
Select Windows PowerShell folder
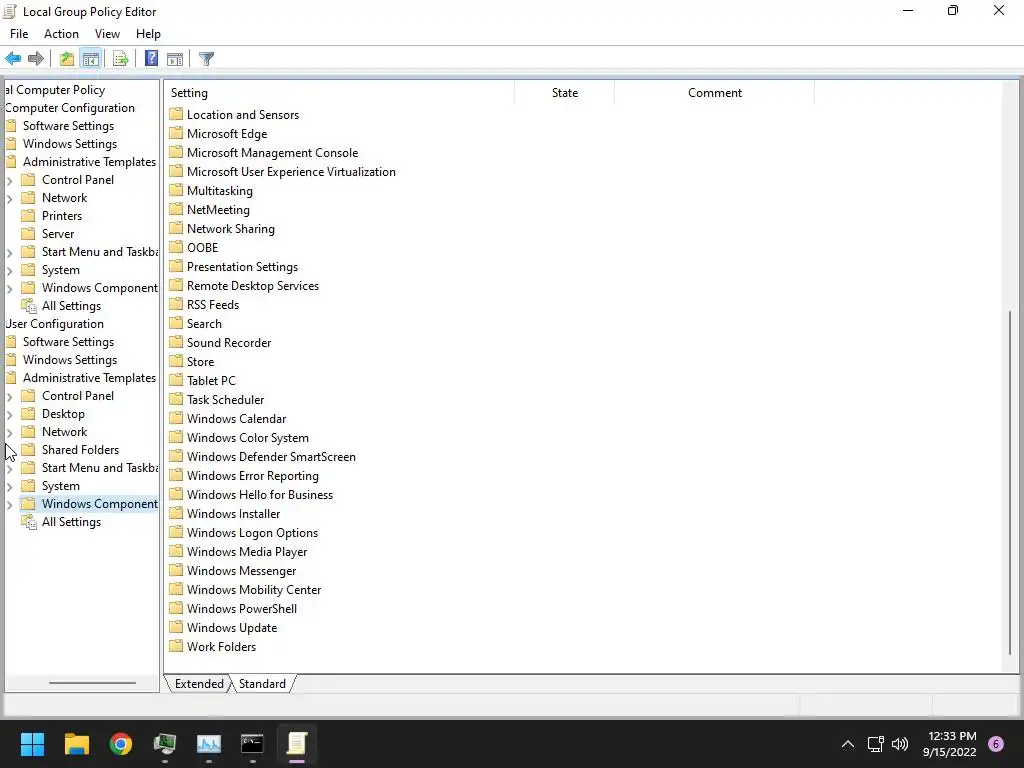(x=242, y=608)
